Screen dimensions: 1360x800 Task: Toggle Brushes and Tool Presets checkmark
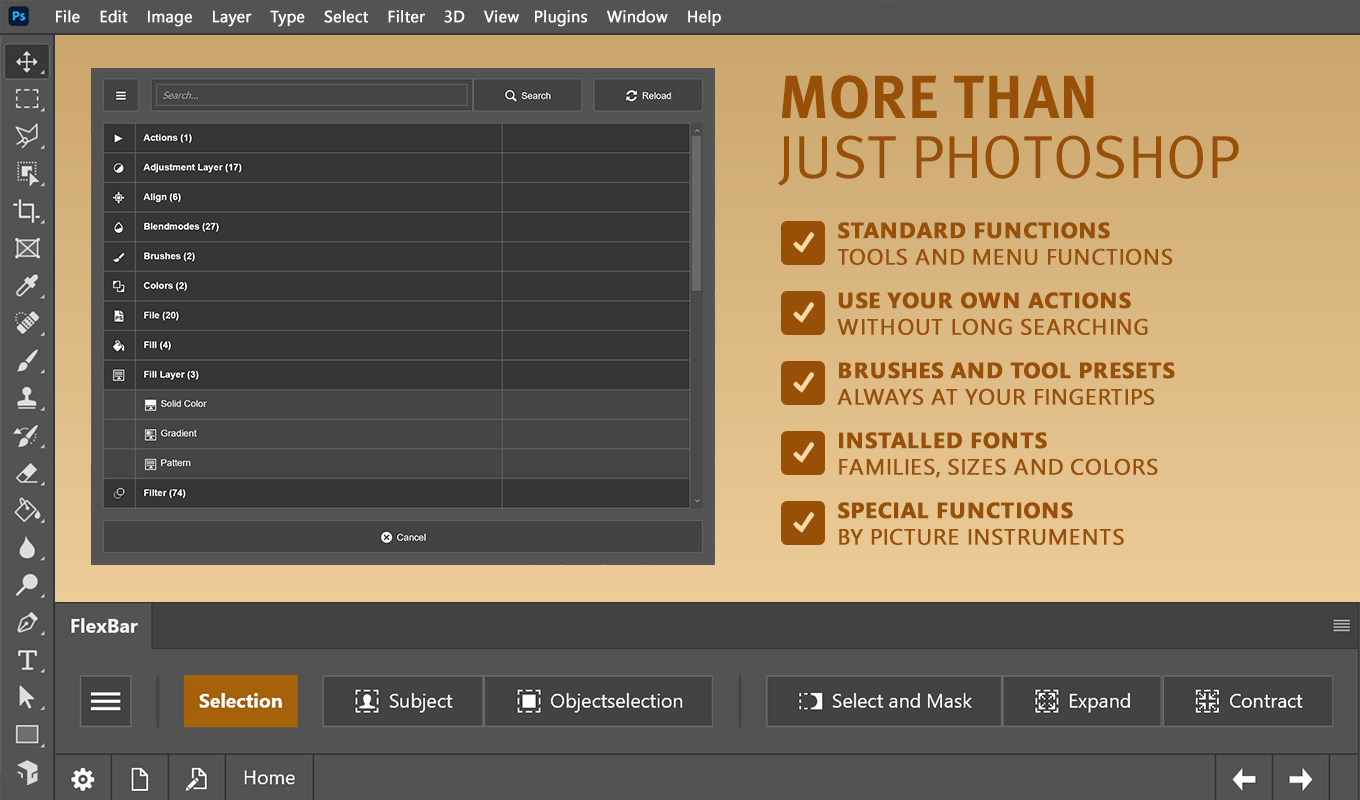[x=802, y=383]
